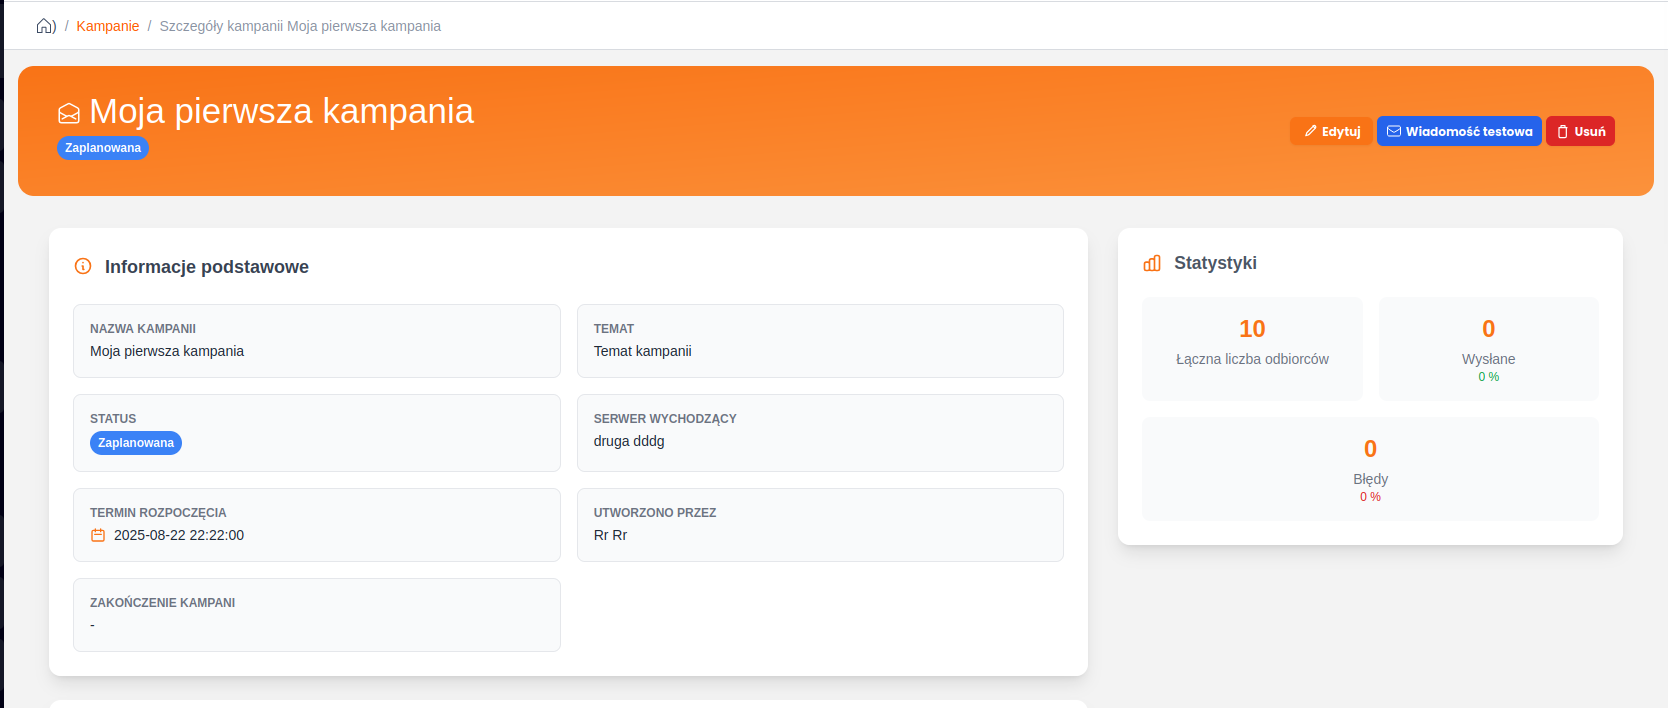Image resolution: width=1668 pixels, height=708 pixels.
Task: Click the Zakończenie kampani card
Action: pos(316,615)
